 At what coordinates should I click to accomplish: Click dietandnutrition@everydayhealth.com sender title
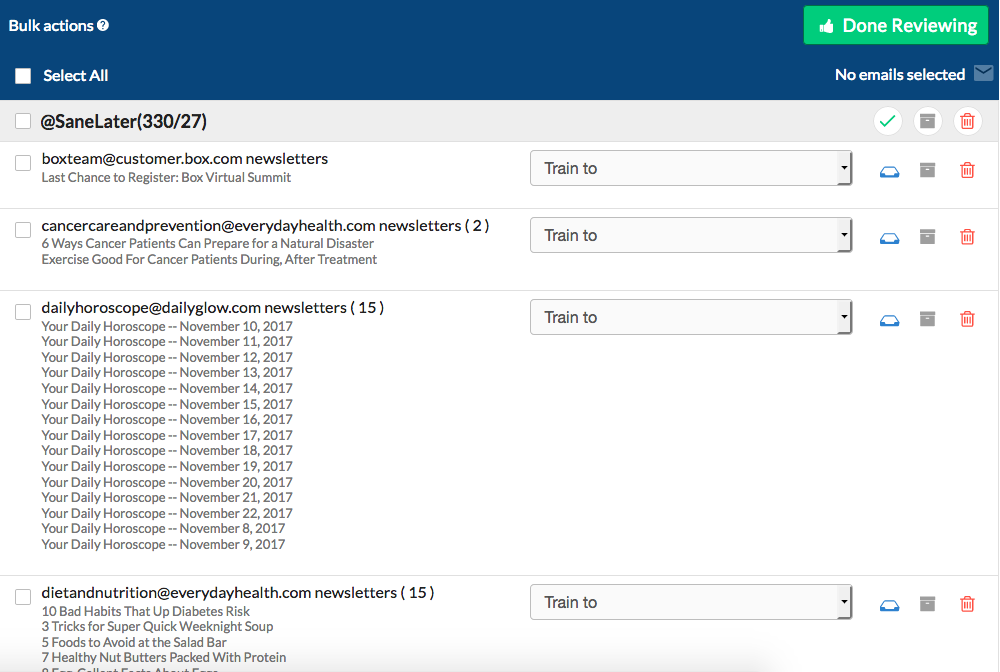[238, 593]
